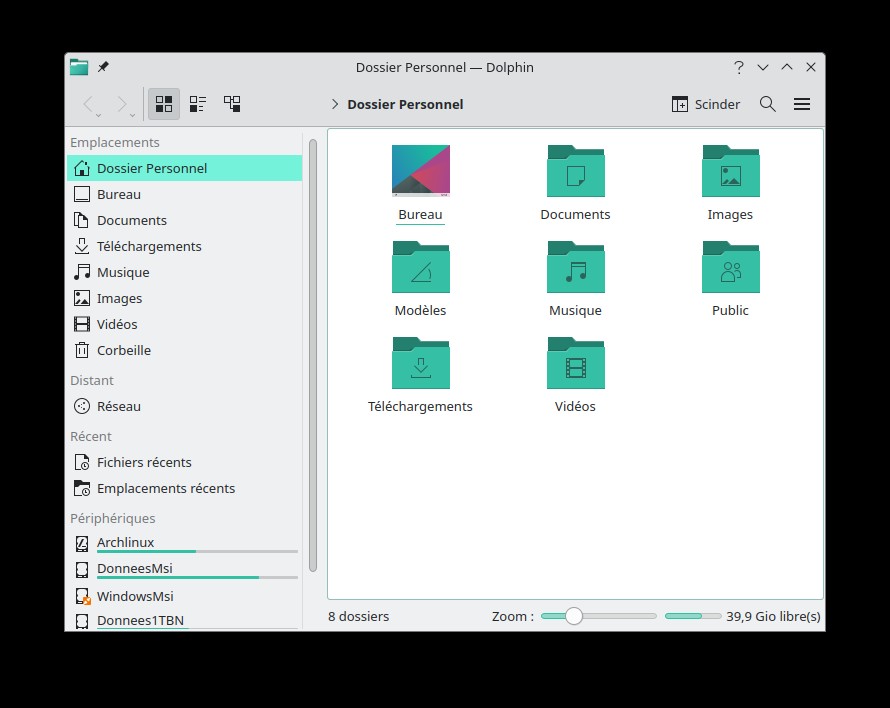Switch to compact view mode

coord(198,104)
